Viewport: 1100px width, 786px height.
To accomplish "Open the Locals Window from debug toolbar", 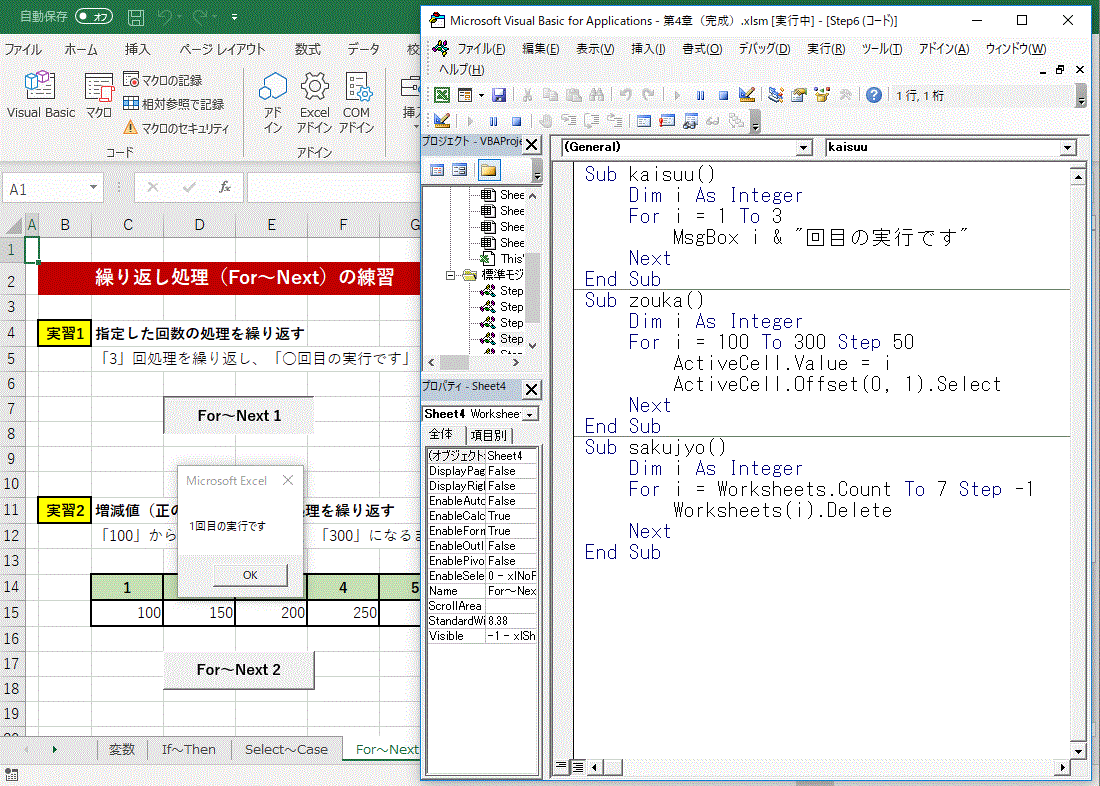I will tap(643, 121).
